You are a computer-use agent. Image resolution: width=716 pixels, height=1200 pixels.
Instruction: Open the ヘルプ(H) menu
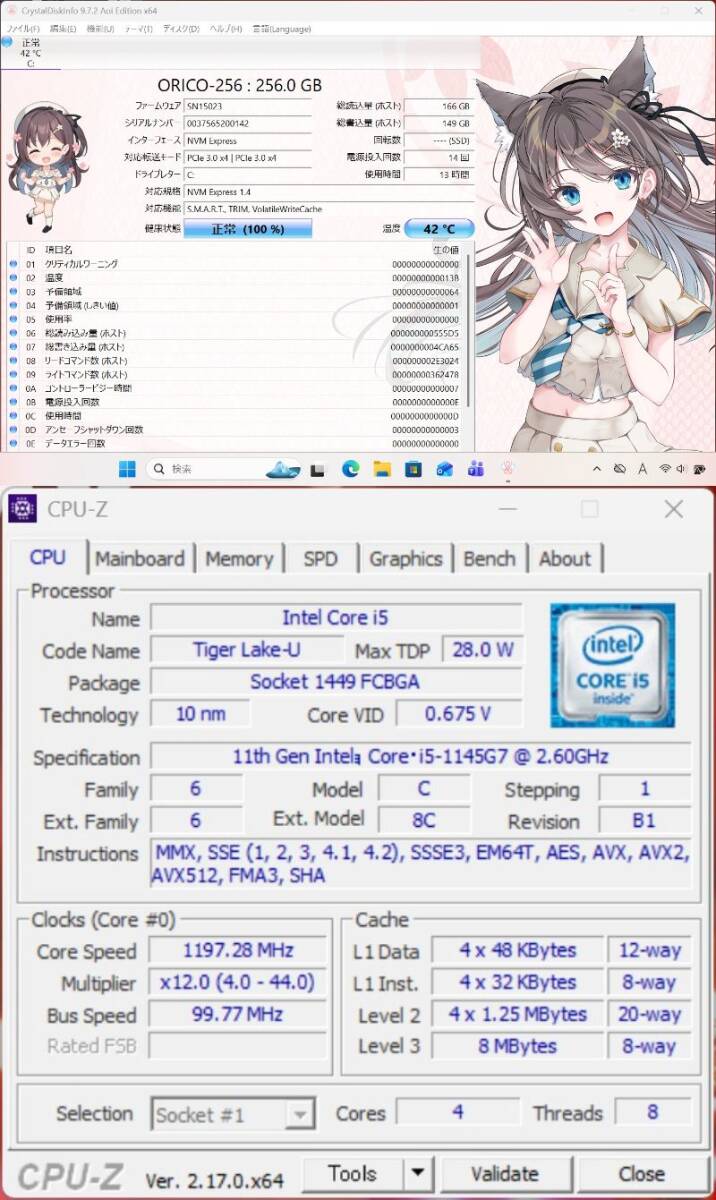(225, 29)
